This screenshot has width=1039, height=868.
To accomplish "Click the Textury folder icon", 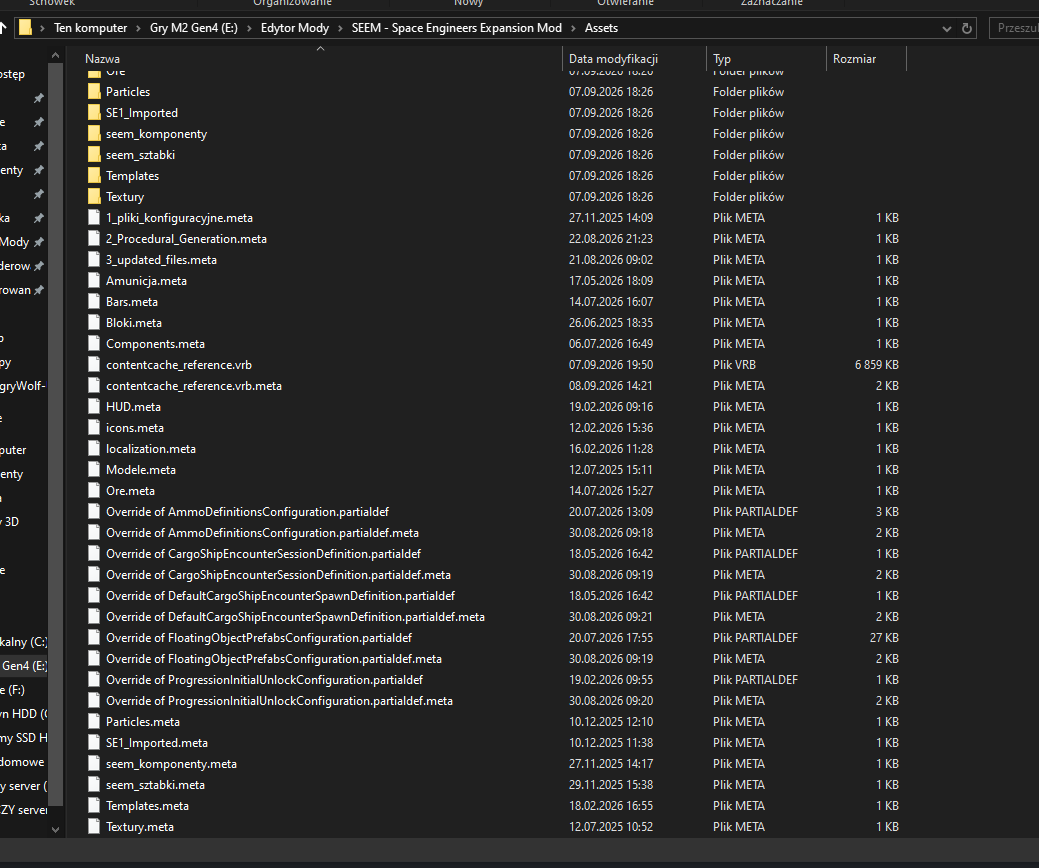I will click(x=94, y=197).
